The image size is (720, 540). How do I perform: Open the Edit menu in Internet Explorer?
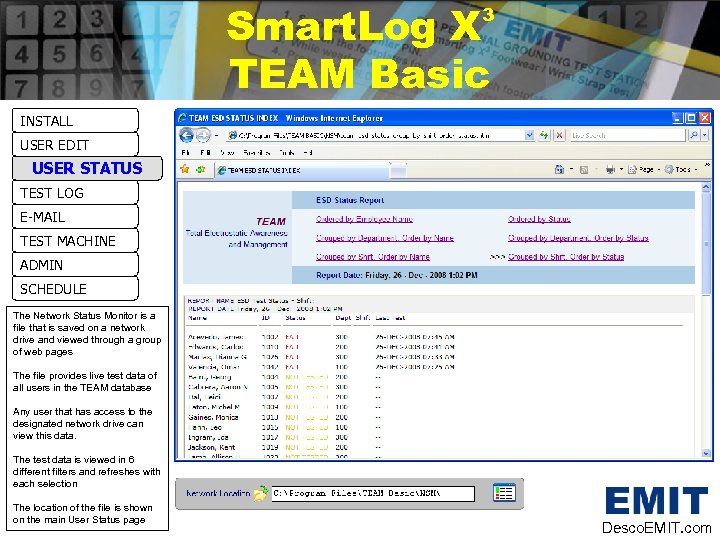(x=205, y=152)
